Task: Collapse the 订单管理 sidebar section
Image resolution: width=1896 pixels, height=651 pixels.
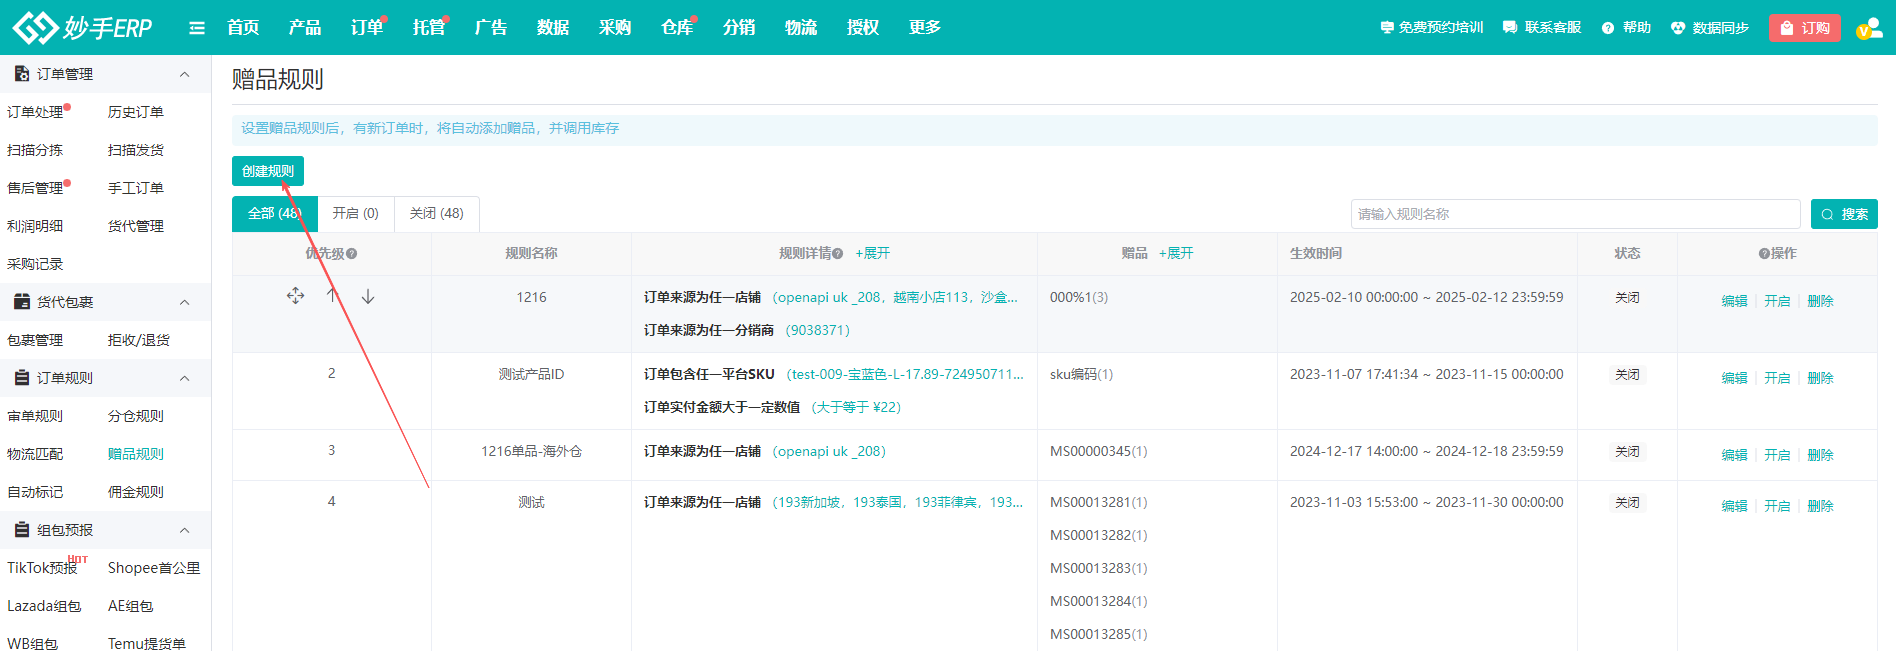Action: [x=184, y=74]
